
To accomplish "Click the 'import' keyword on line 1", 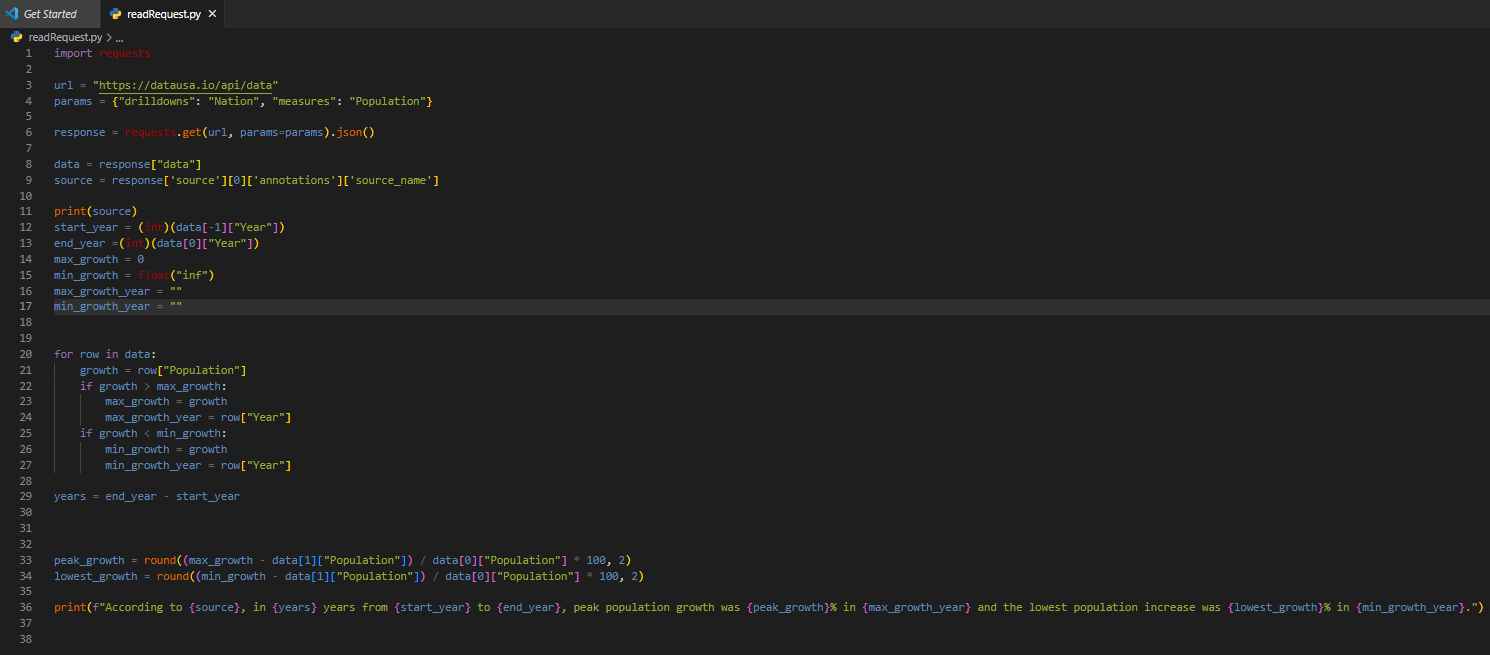I will pos(73,53).
